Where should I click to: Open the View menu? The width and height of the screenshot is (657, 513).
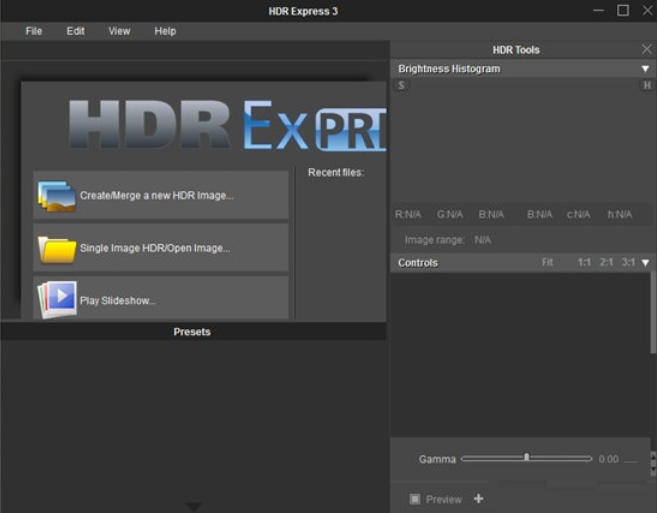pyautogui.click(x=119, y=31)
